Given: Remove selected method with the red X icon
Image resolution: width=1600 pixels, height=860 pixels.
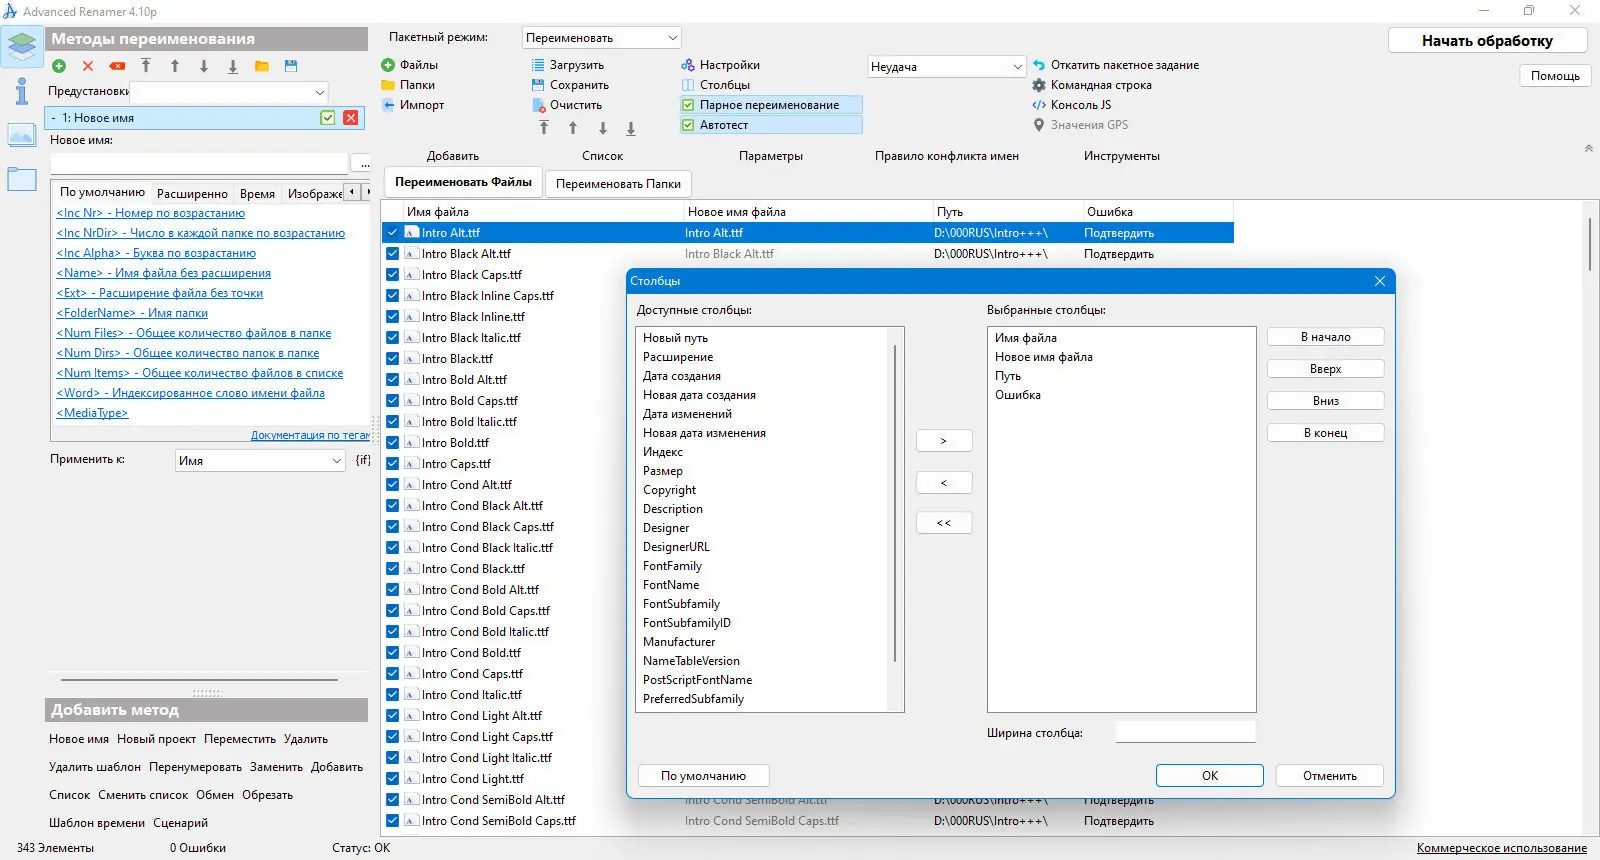Looking at the screenshot, I should 88,66.
